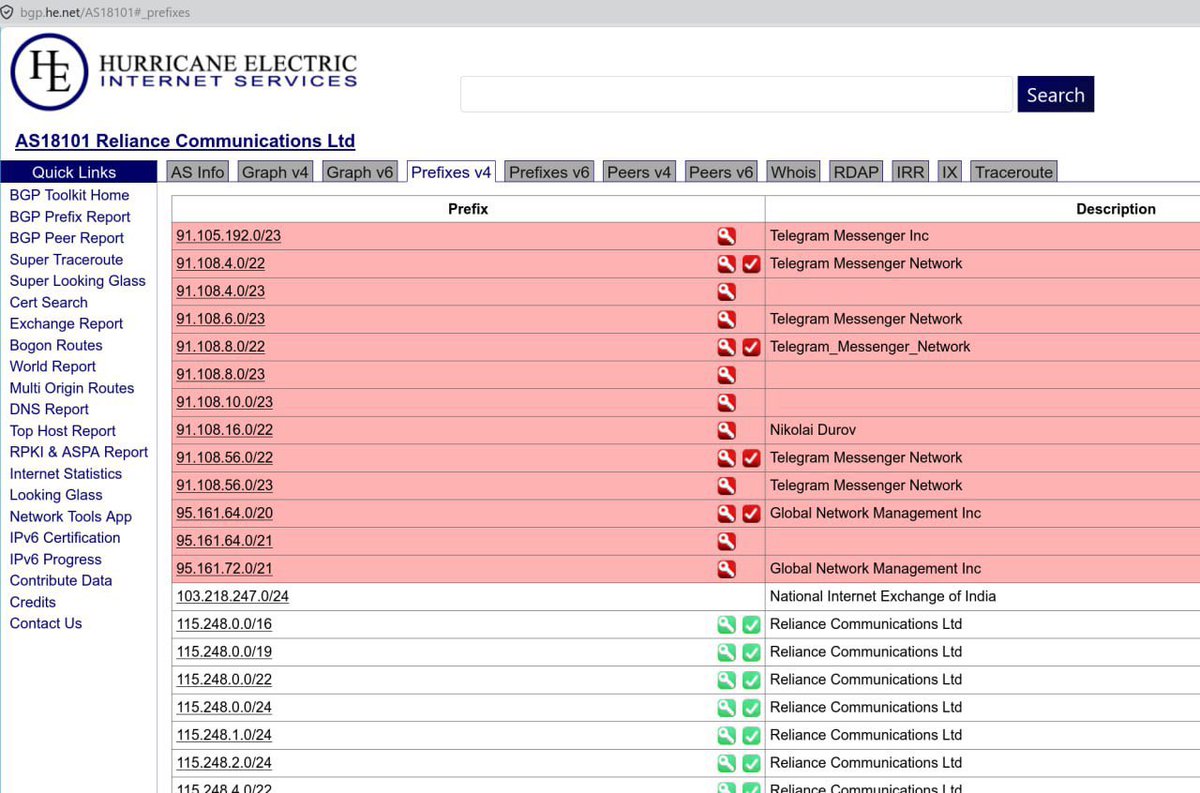Open the IX tab
This screenshot has height=793, width=1200.
[949, 172]
